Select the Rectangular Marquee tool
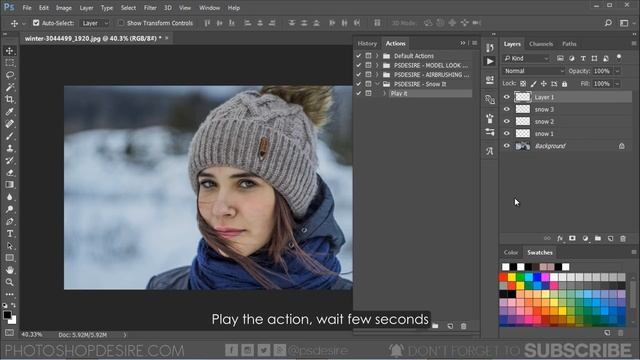This screenshot has width=640, height=360. coord(9,63)
